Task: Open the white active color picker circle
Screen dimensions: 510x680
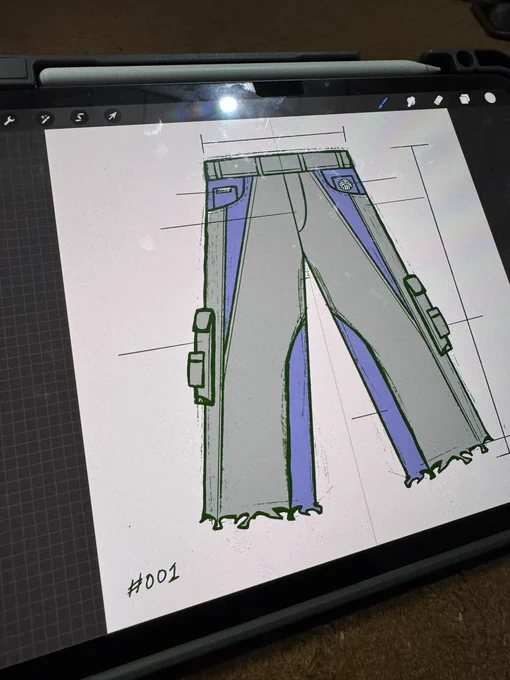Action: [x=490, y=98]
